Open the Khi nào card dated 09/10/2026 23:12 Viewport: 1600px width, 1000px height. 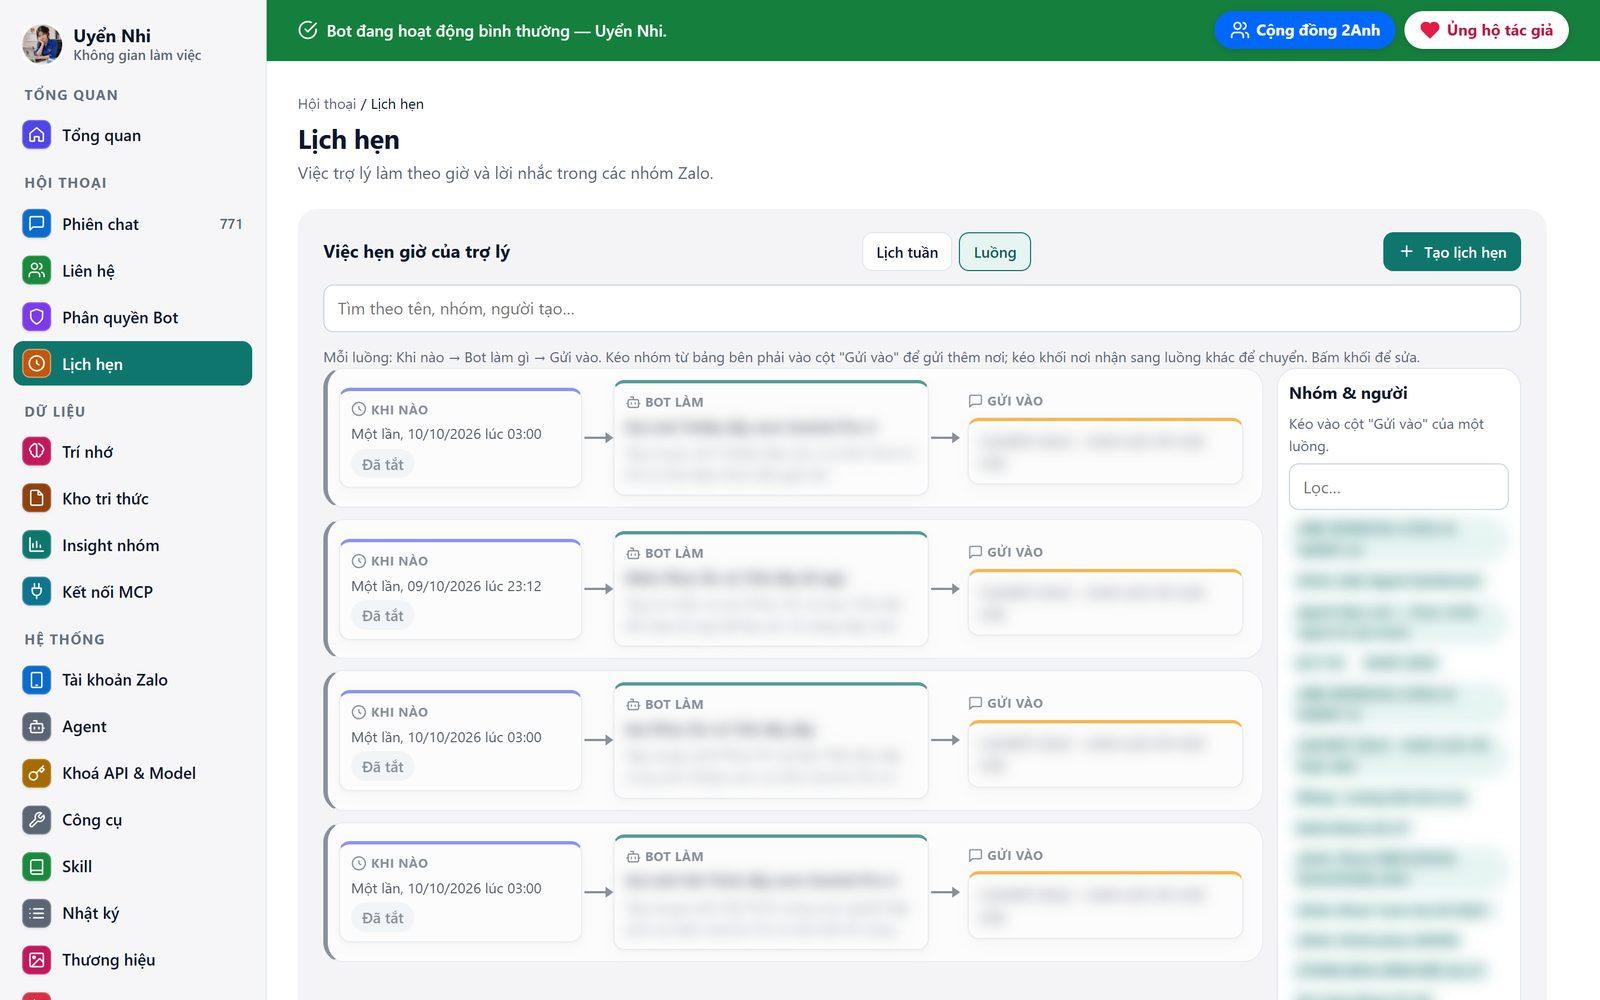[x=460, y=589]
